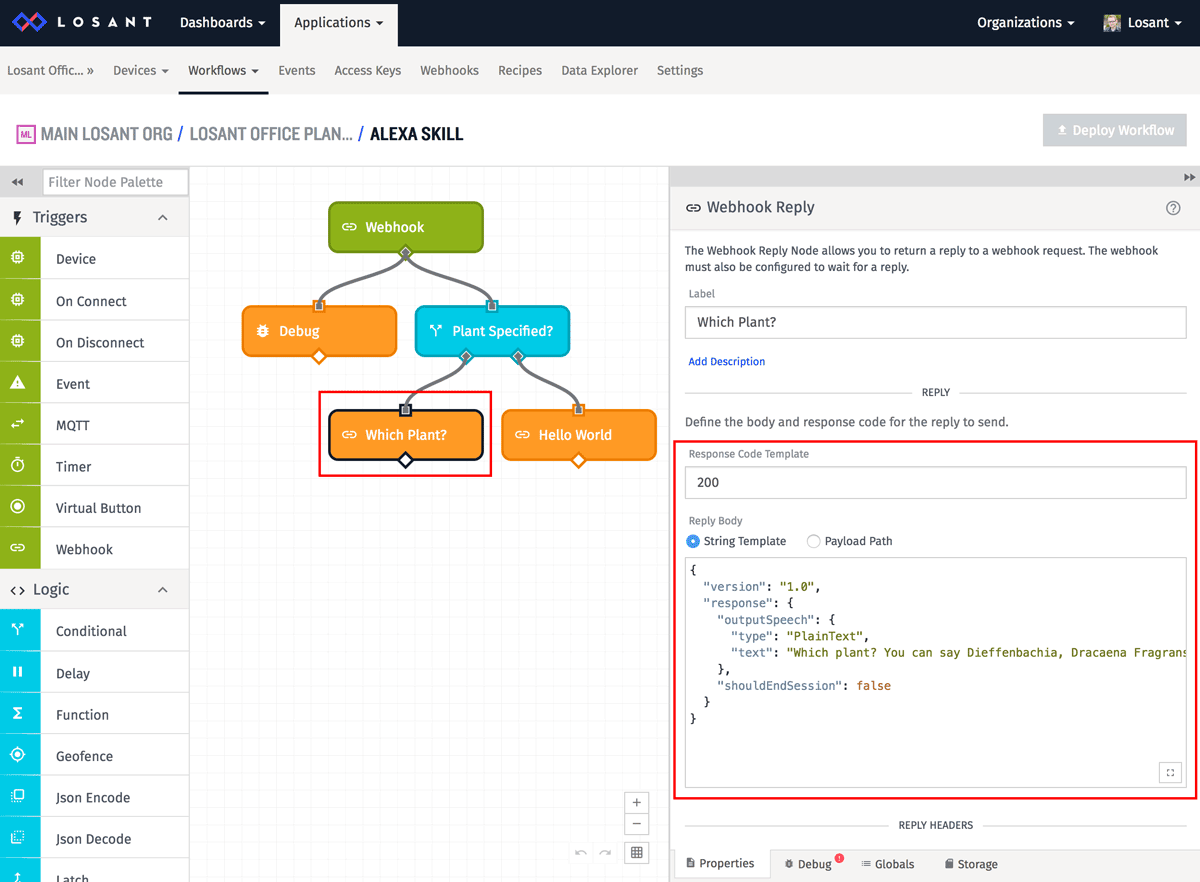Screen dimensions: 1200x882
Task: Open the Applications dropdown menu
Action: click(x=338, y=20)
